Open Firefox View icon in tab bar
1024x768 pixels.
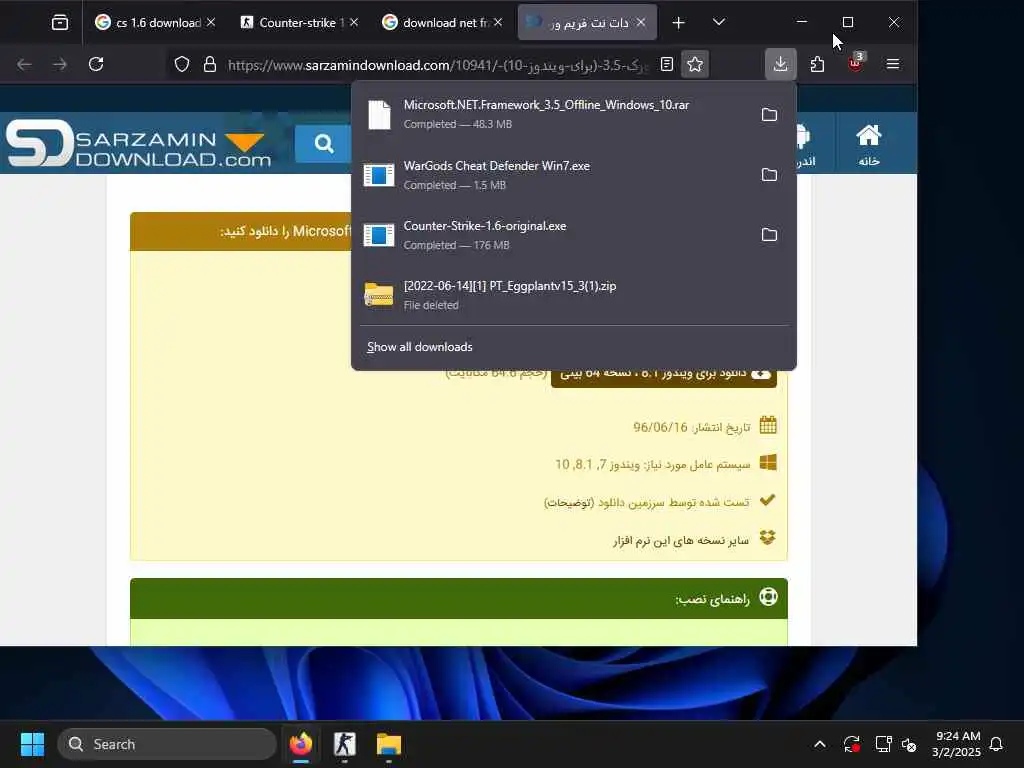[59, 23]
